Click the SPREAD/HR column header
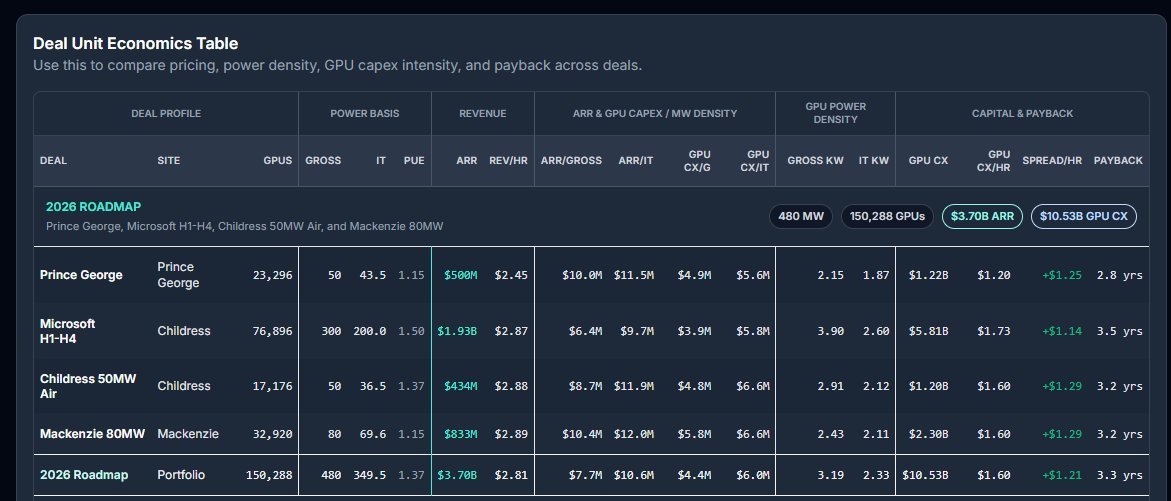Image resolution: width=1171 pixels, height=501 pixels. click(x=1052, y=161)
